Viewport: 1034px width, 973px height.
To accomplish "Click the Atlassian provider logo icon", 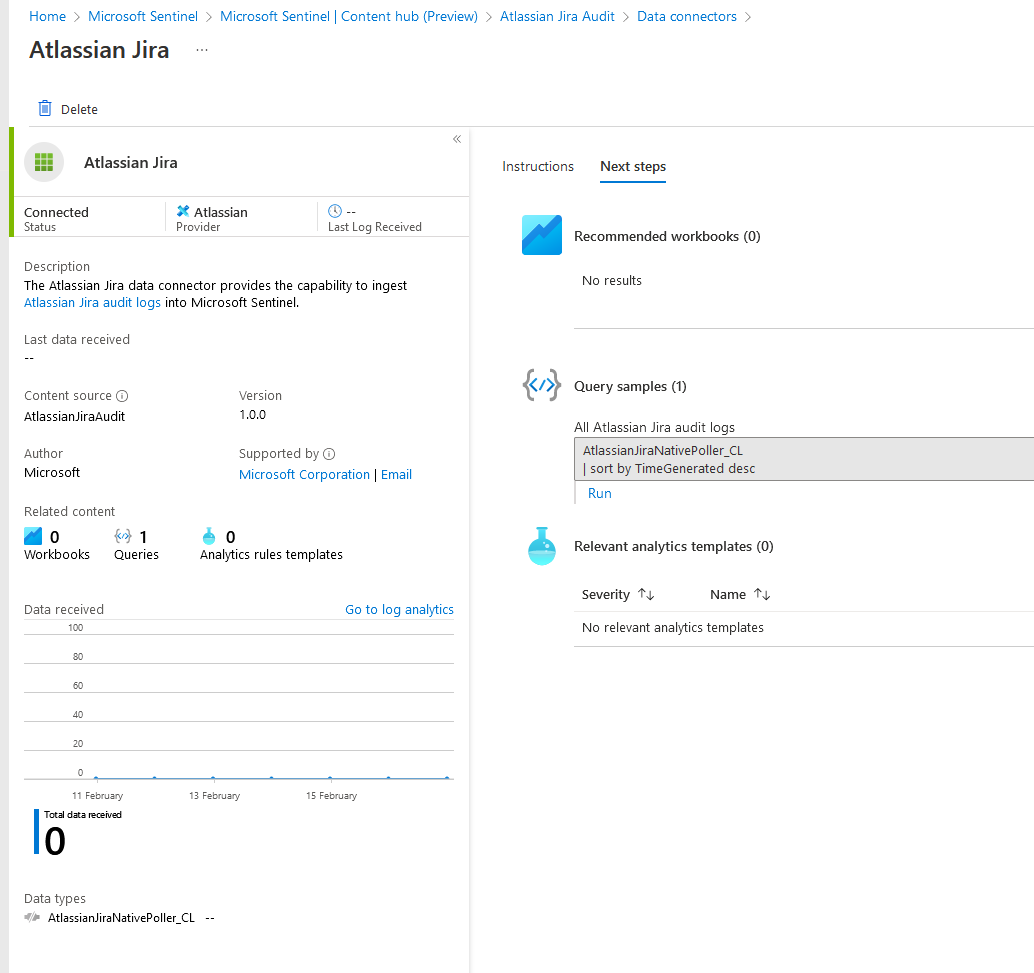I will (183, 211).
